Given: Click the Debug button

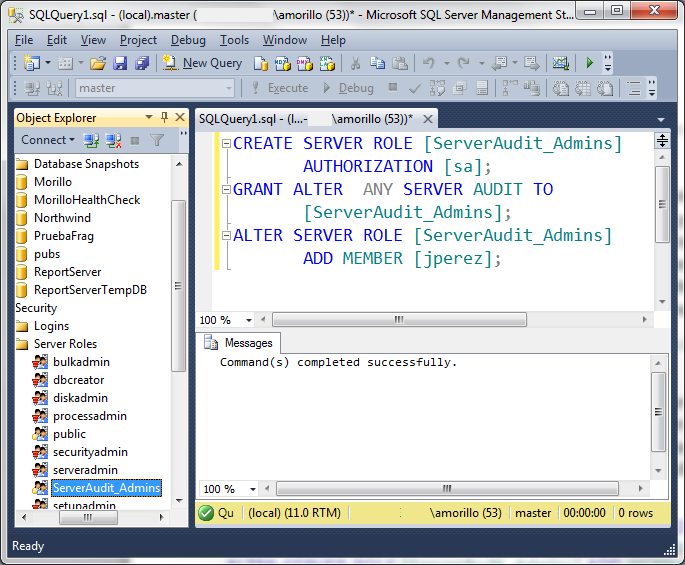Looking at the screenshot, I should pos(348,88).
